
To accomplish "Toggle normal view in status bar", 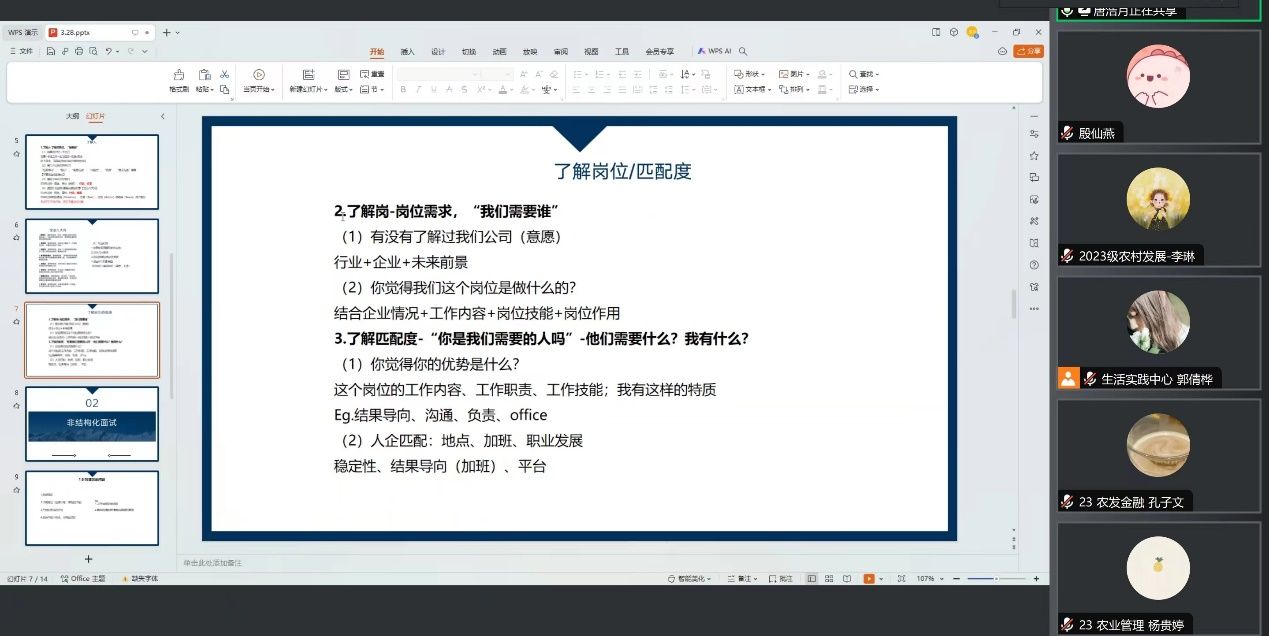I will tap(811, 579).
